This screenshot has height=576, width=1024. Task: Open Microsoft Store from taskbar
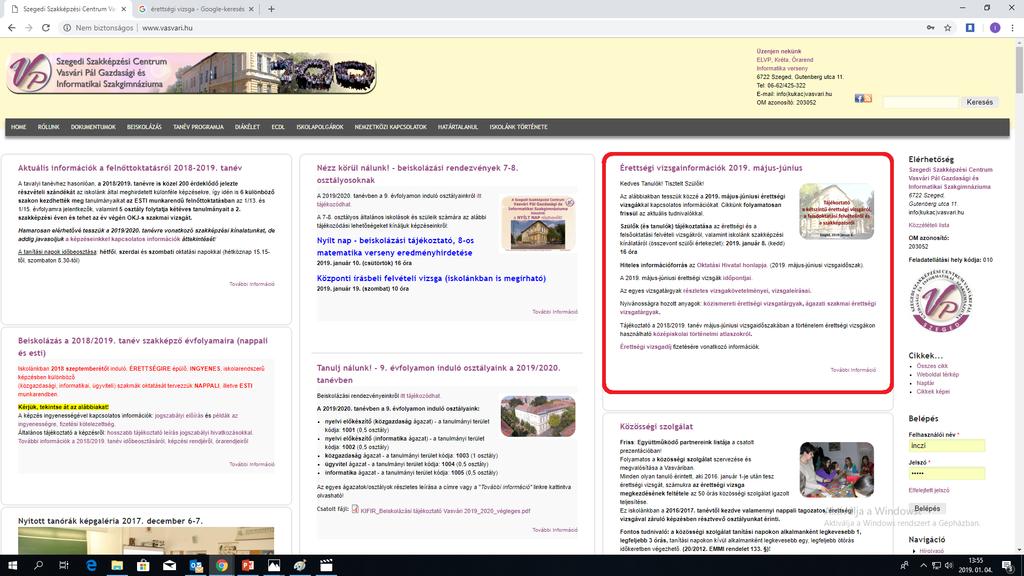[x=143, y=566]
